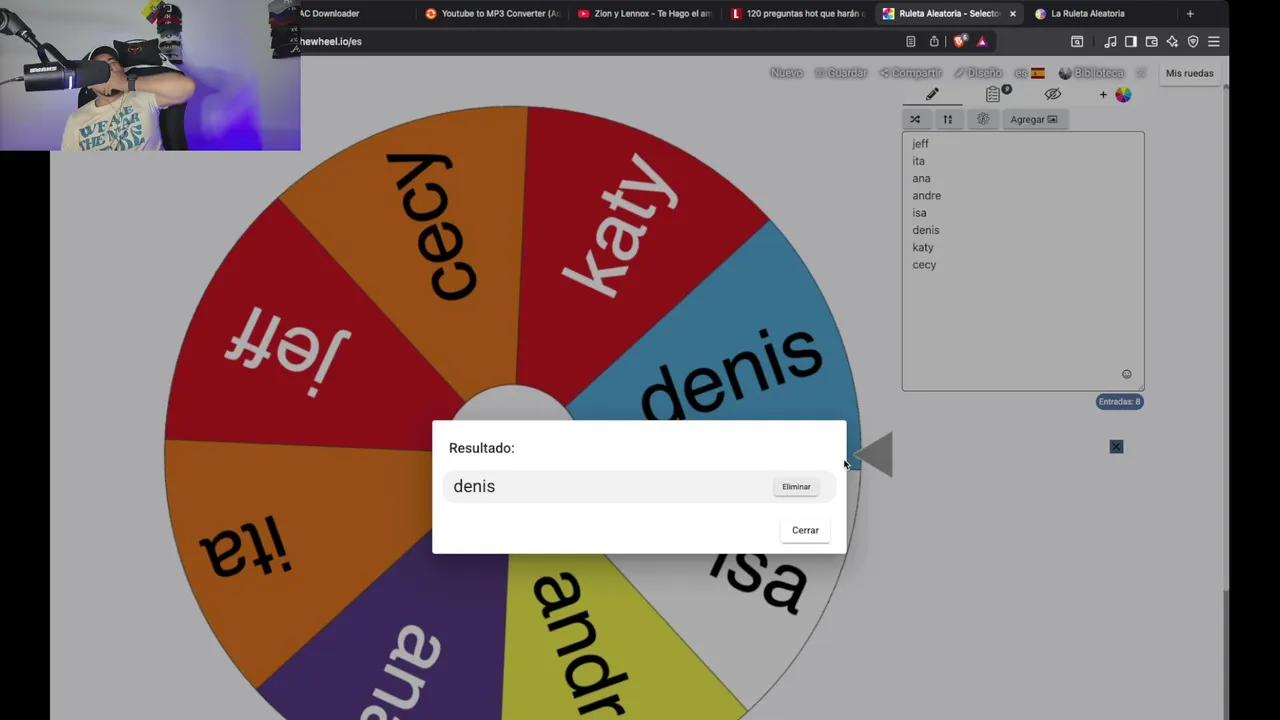Open Leo AI sparkle icon
The height and width of the screenshot is (720, 1280).
tap(1172, 42)
